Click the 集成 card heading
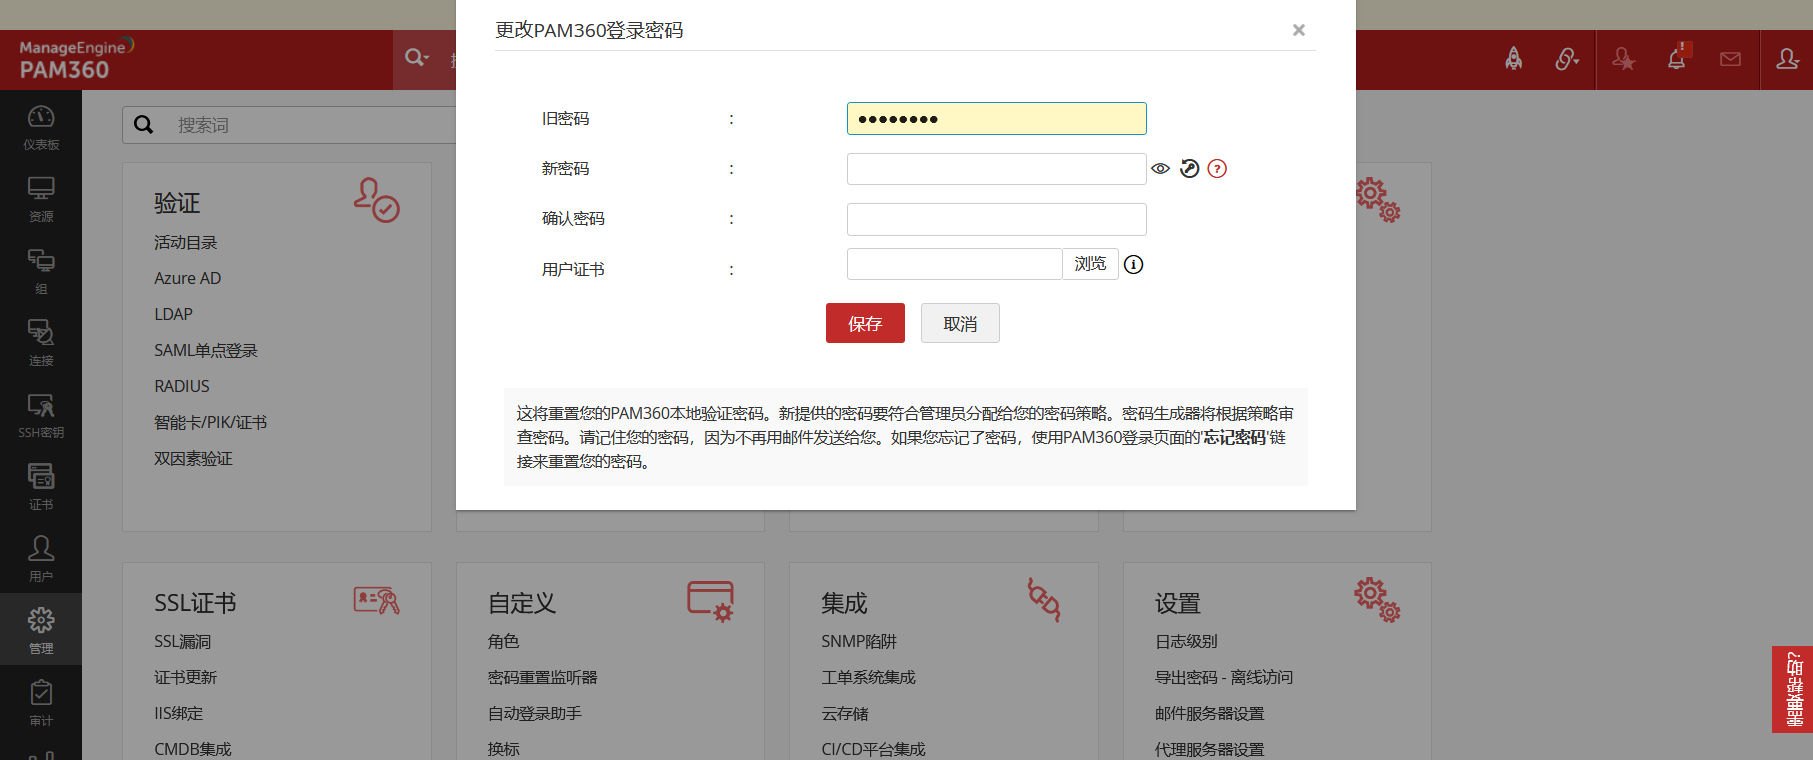This screenshot has width=1813, height=760. point(844,603)
